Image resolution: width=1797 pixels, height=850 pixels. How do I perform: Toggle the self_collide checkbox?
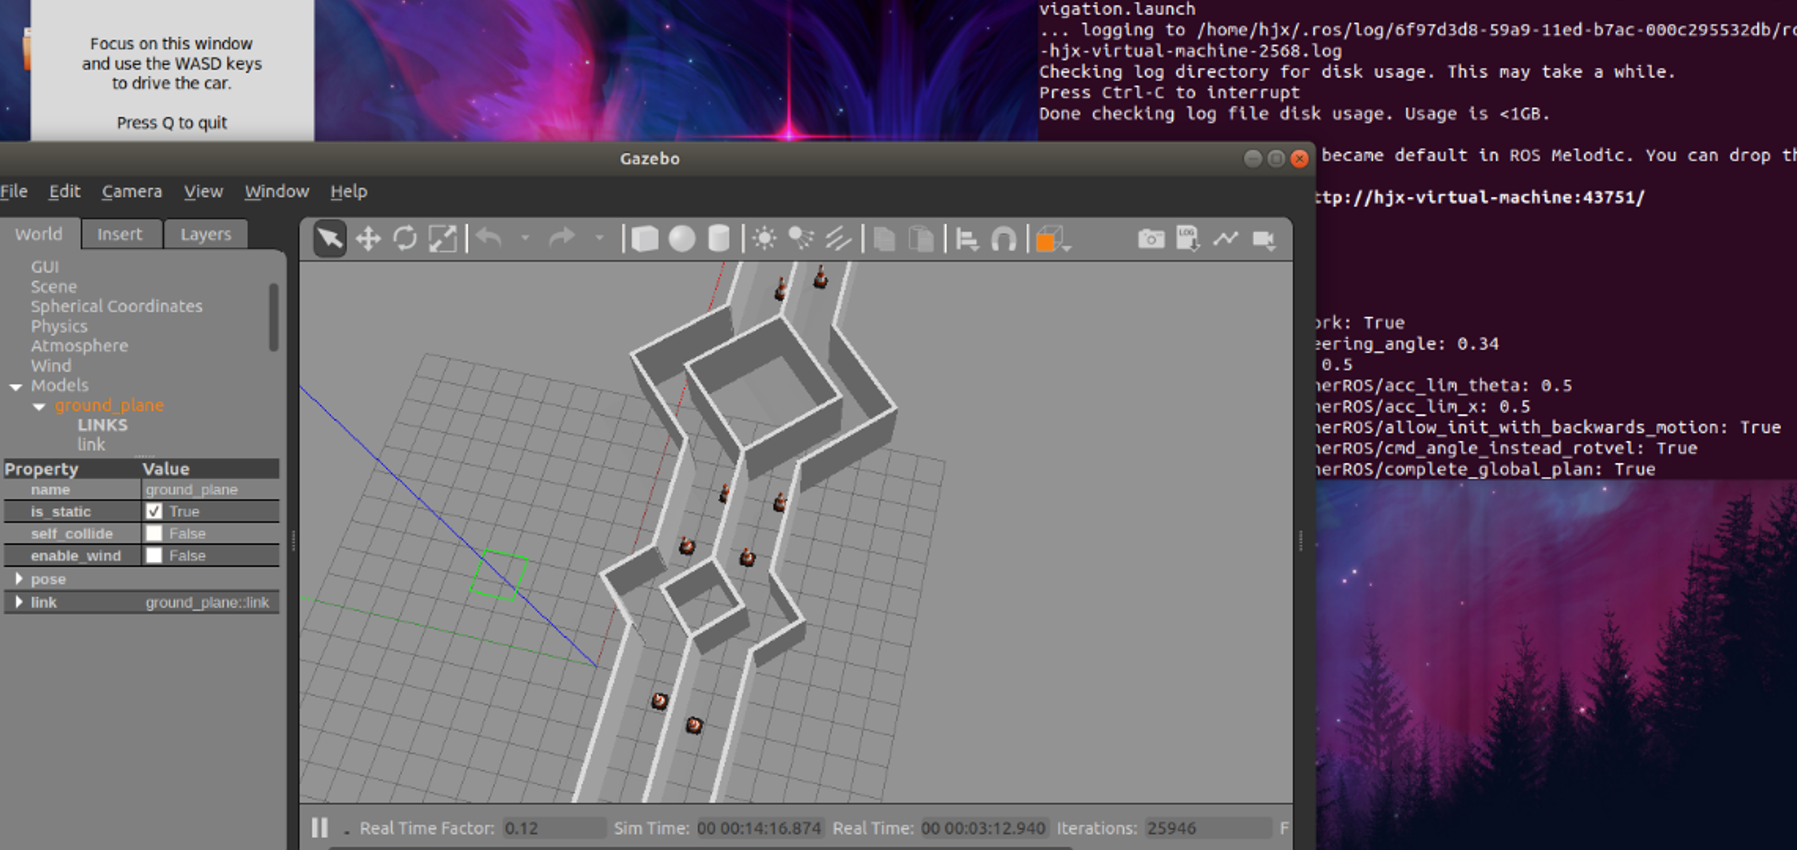(x=154, y=533)
